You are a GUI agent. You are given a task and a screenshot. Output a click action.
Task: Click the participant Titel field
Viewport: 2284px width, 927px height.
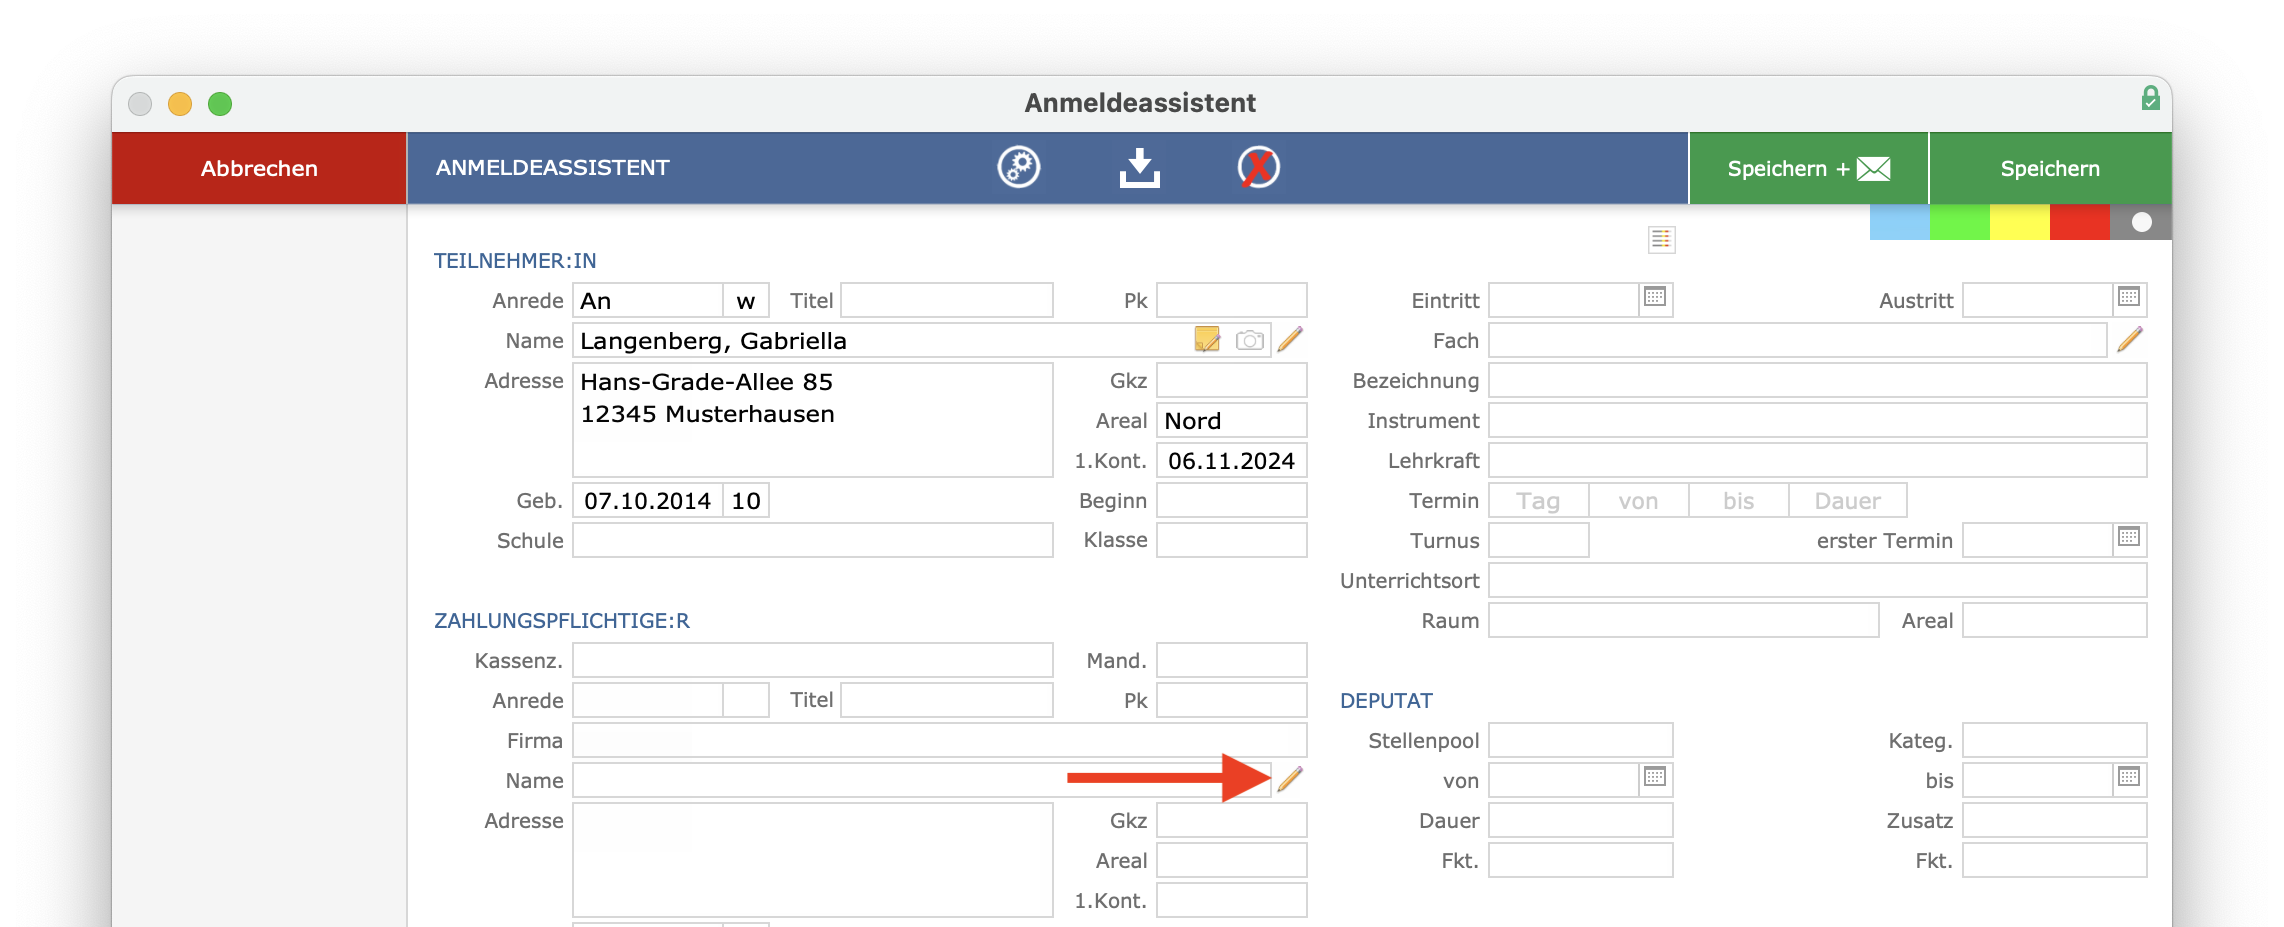(x=946, y=300)
